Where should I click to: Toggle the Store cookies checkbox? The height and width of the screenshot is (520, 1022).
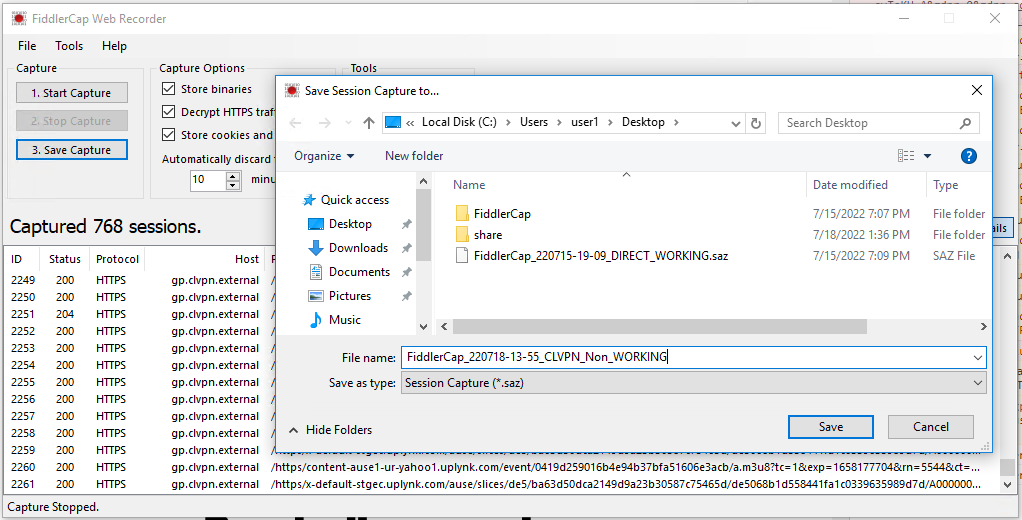click(x=169, y=135)
